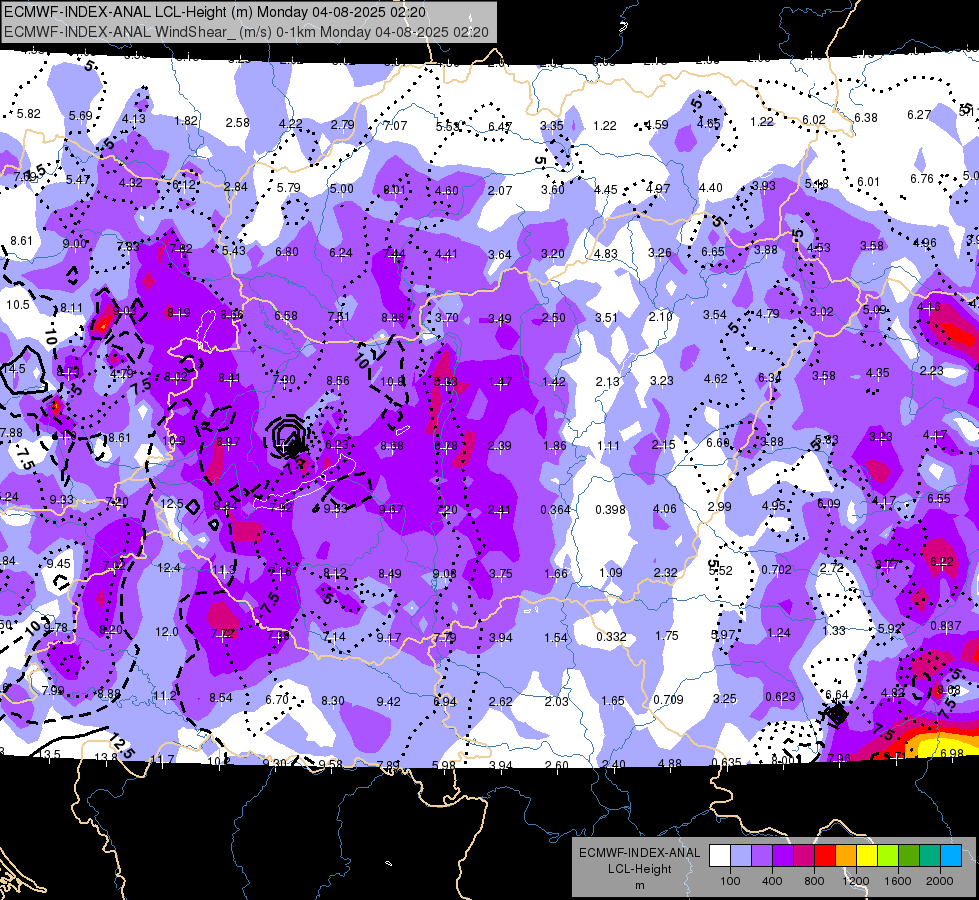979x900 pixels.
Task: Click the 14.5 wind shear value
Action: [x=14, y=368]
